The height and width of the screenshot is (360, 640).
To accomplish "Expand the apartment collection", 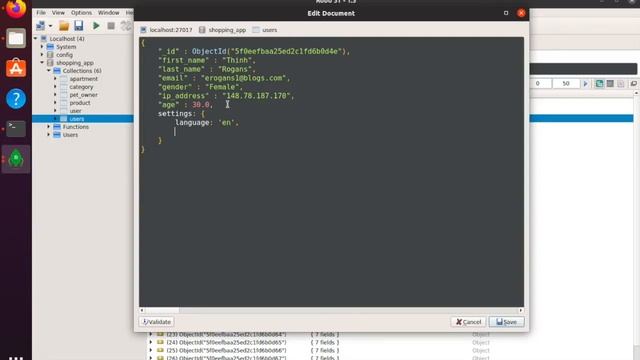I will (x=55, y=78).
